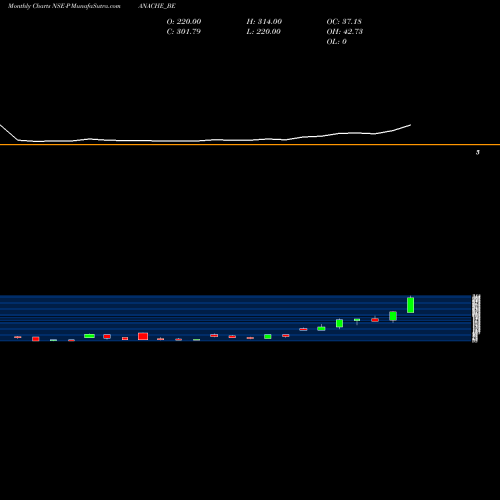Click the 'OL: 0' reading
500x500 pixels.
(x=336, y=41)
